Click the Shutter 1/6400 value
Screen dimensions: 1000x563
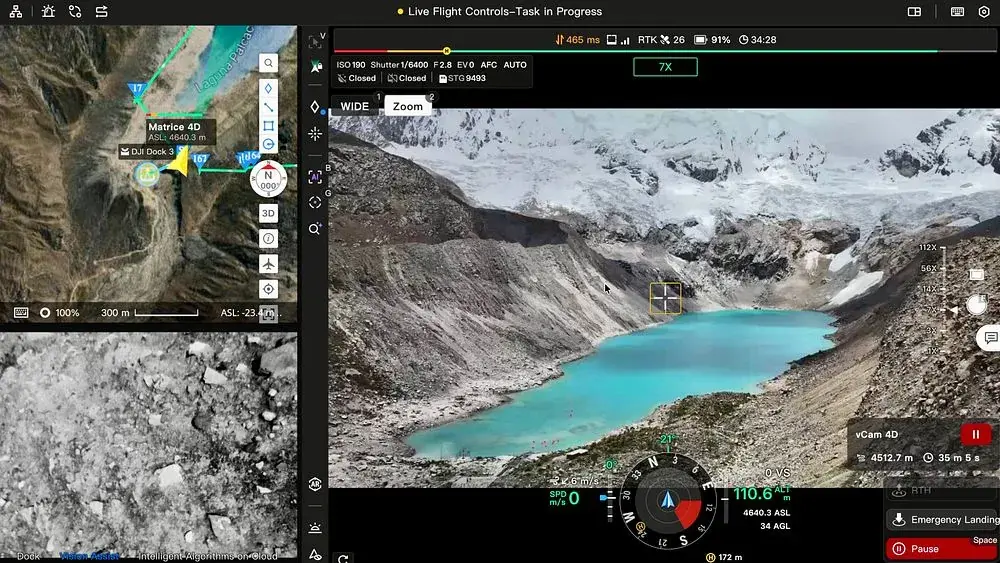[399, 65]
